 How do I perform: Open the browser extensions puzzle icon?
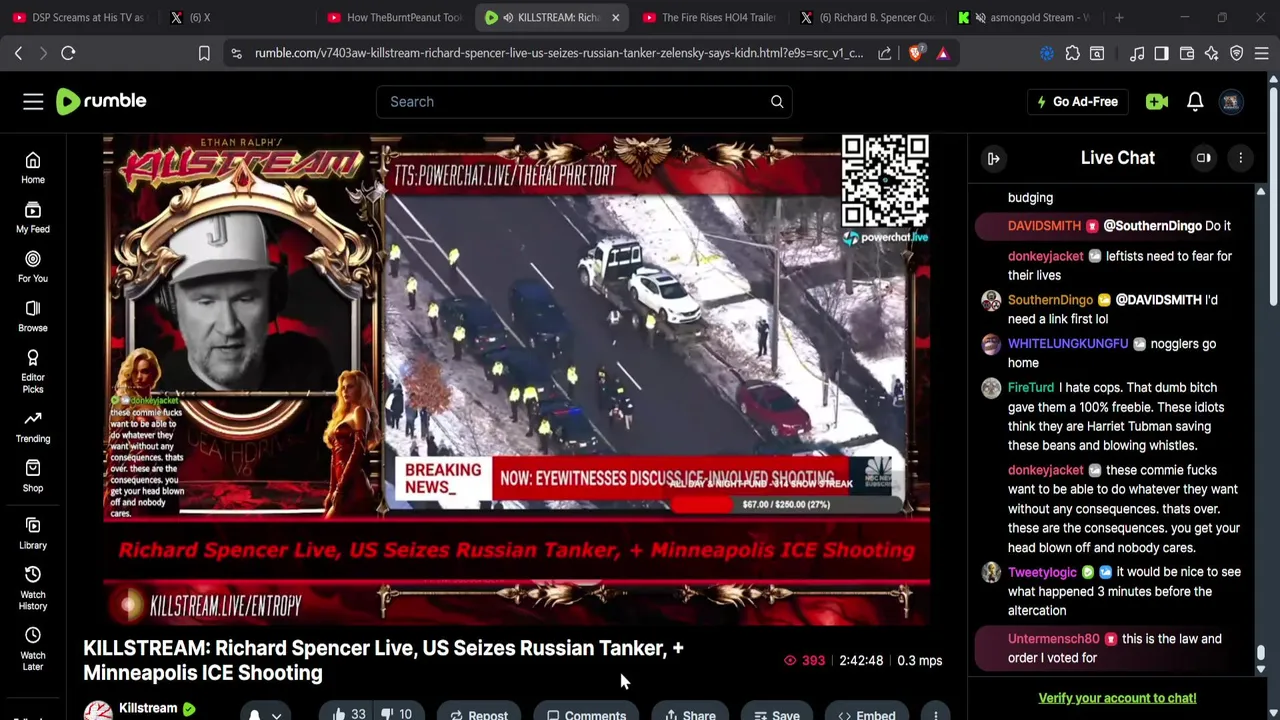click(1072, 53)
